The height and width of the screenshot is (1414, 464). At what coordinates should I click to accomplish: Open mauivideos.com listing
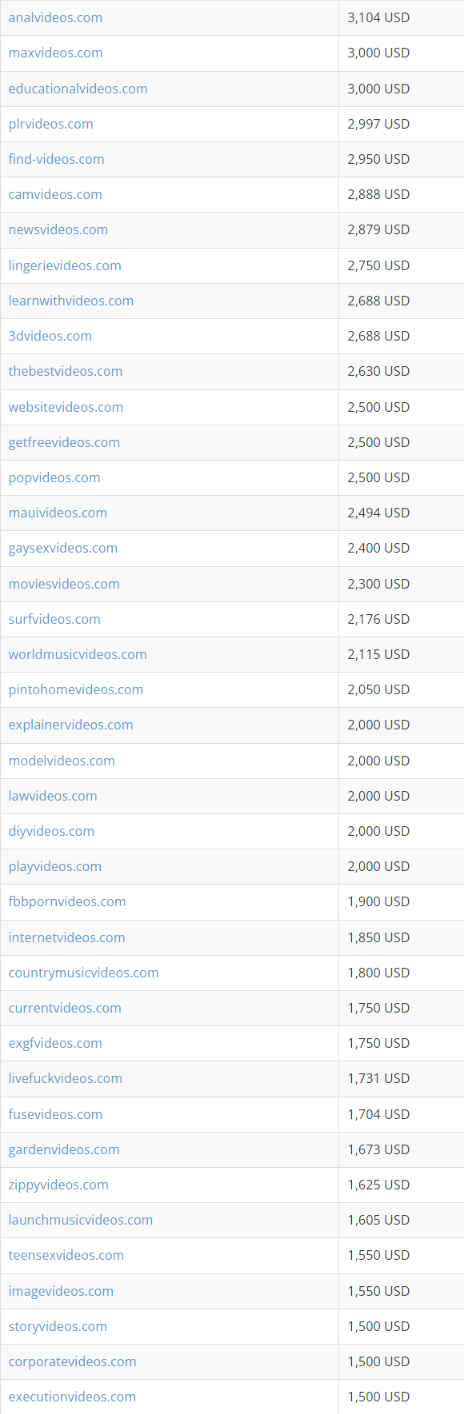(58, 513)
